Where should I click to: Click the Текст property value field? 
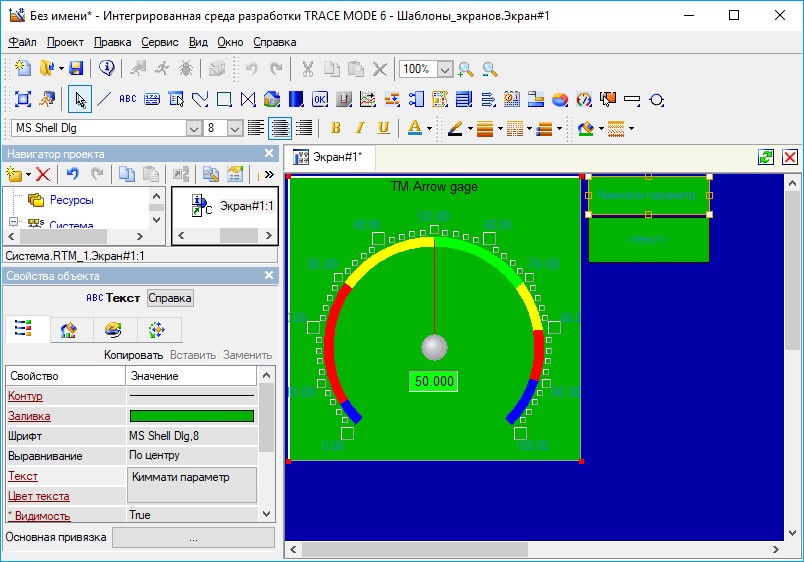coord(192,484)
